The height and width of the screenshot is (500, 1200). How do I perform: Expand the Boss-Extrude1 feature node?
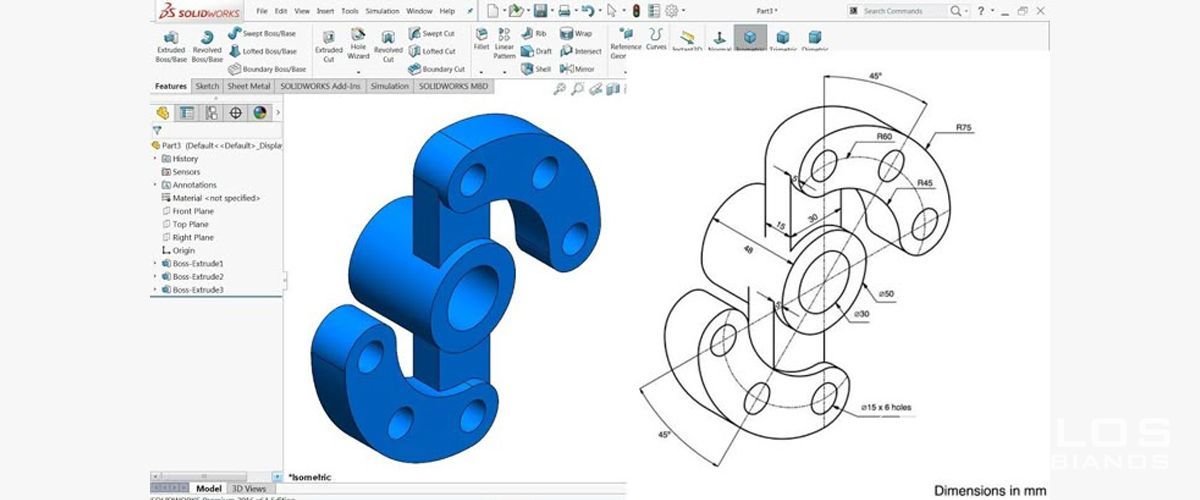[x=155, y=263]
